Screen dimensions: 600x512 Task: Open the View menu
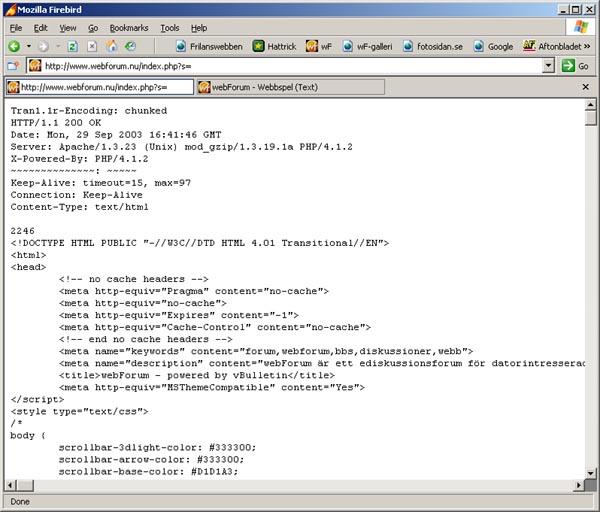[68, 28]
